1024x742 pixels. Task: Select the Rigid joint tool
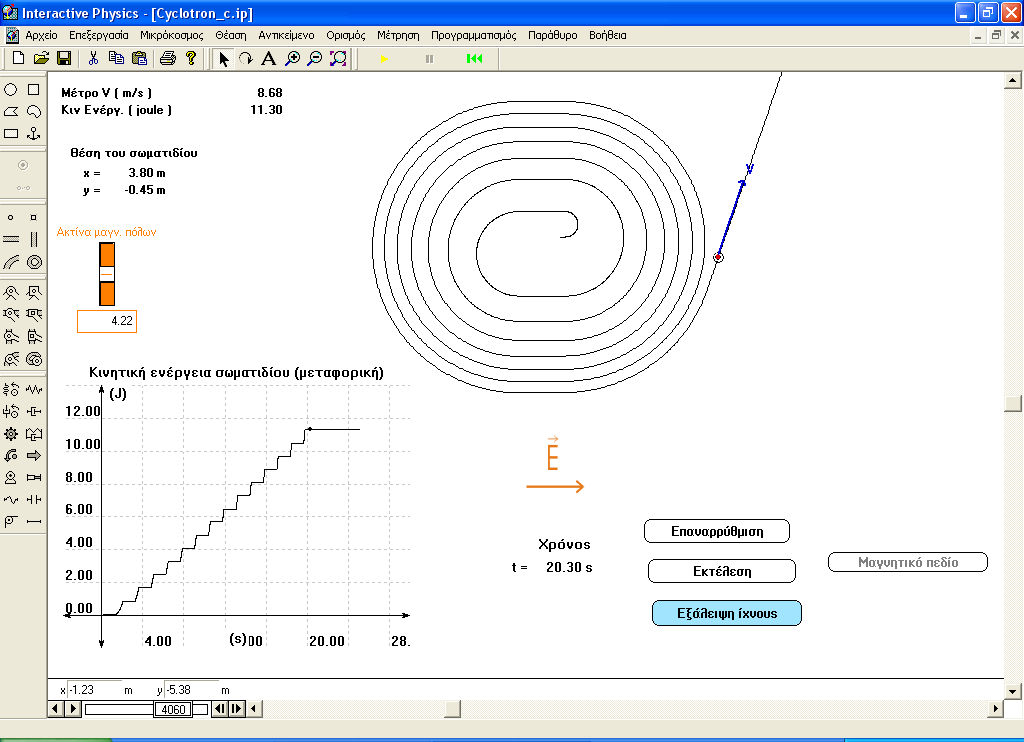[33, 292]
